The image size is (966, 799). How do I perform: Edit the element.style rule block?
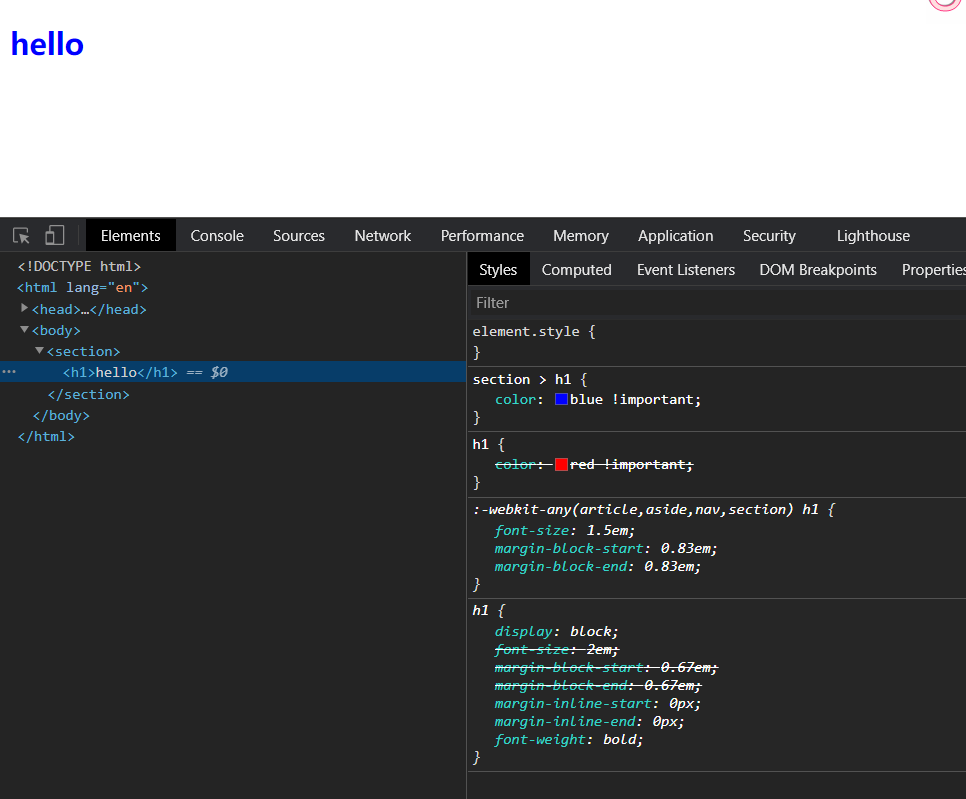tap(533, 331)
